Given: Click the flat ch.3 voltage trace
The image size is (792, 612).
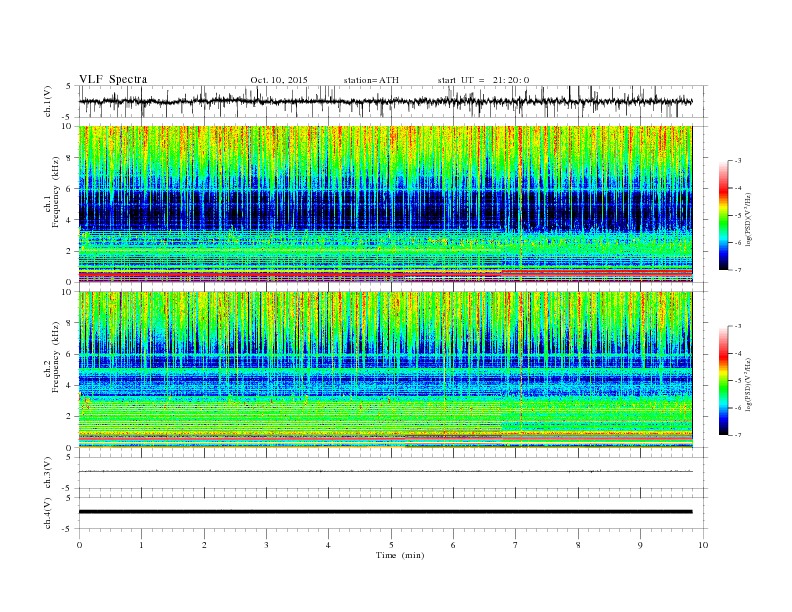Looking at the screenshot, I should click(x=385, y=472).
